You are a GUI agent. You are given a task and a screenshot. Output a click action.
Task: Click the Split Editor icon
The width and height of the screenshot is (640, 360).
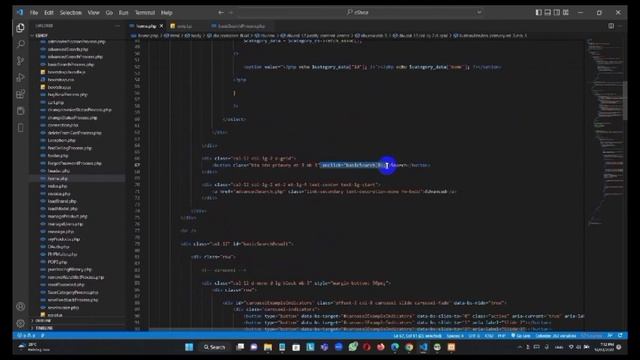611,26
